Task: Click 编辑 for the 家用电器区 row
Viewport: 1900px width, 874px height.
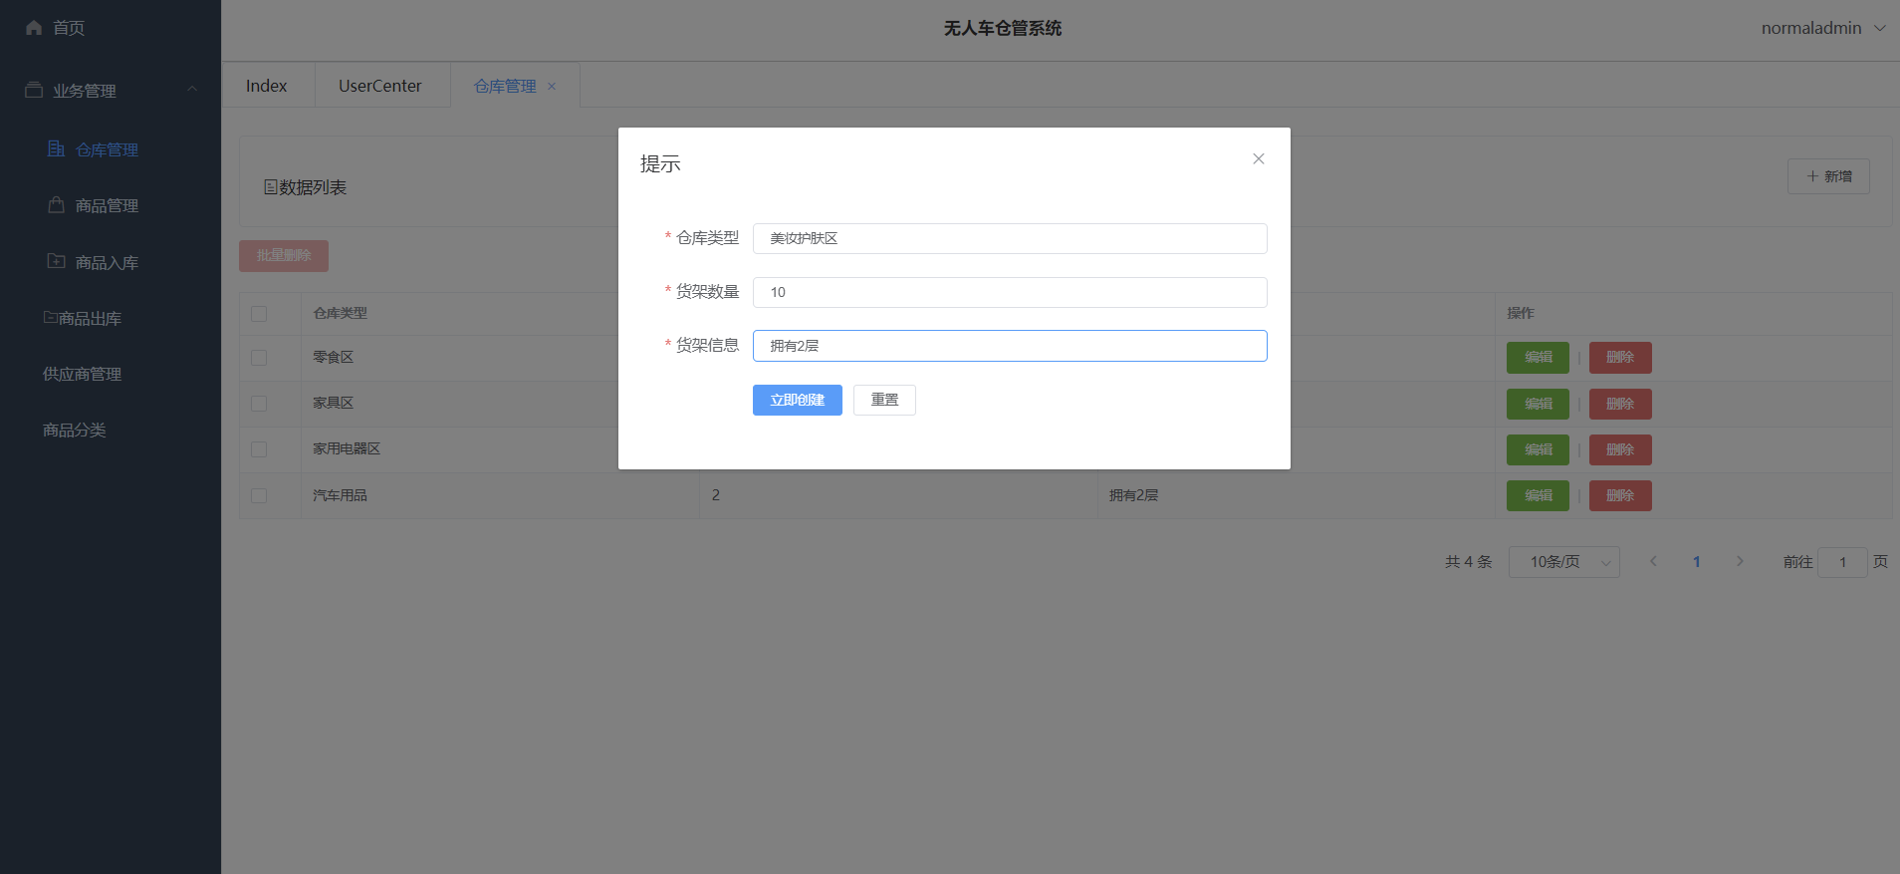Action: 1538,450
